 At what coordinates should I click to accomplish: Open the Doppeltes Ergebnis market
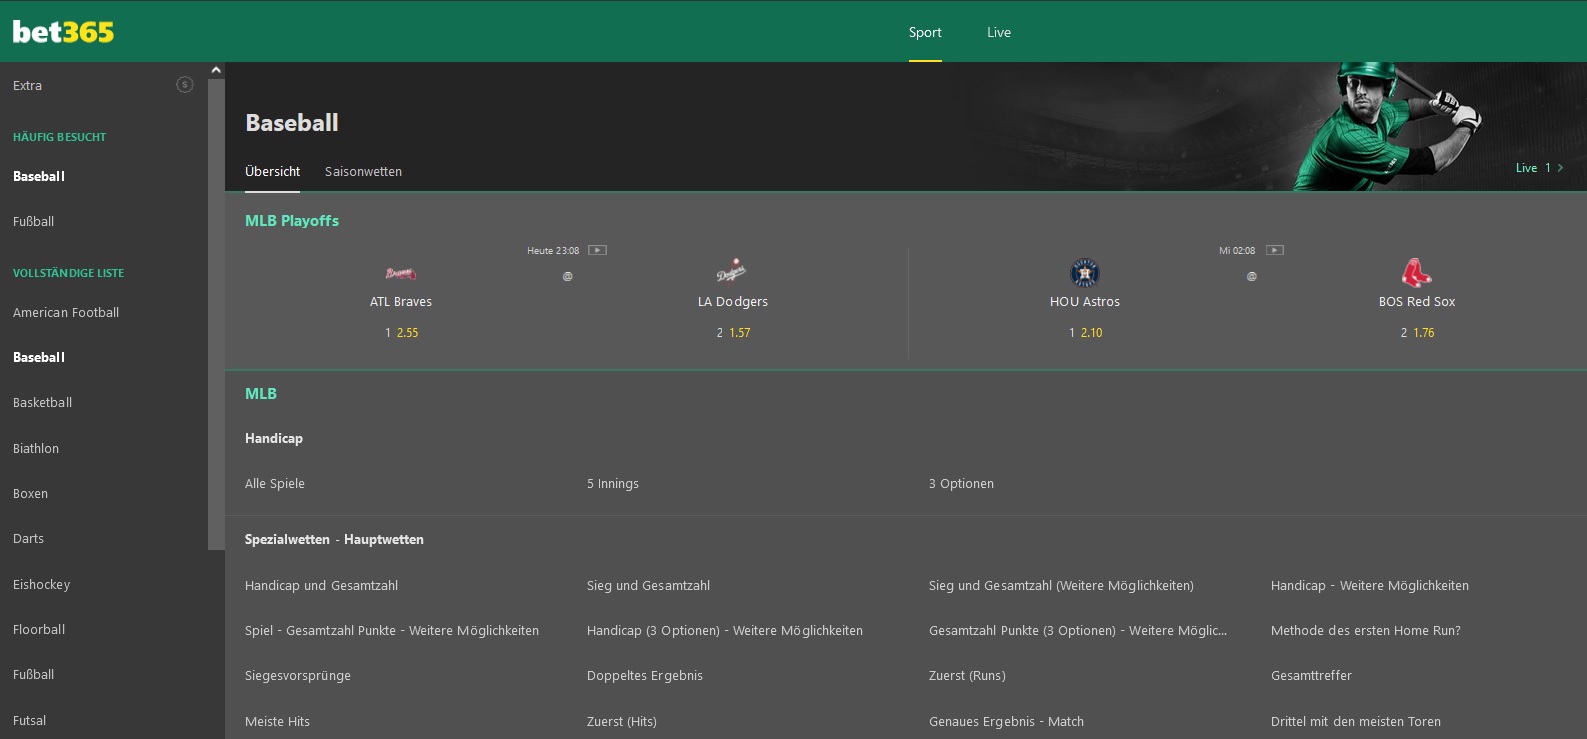pos(645,676)
